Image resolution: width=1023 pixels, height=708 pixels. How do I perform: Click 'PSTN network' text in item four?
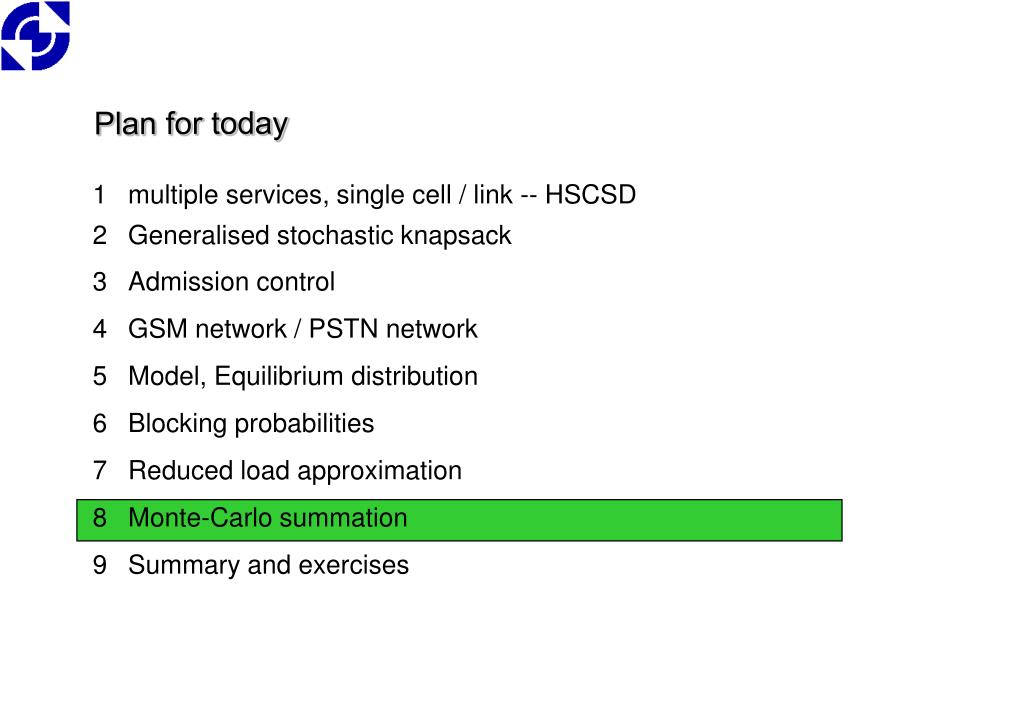(393, 329)
